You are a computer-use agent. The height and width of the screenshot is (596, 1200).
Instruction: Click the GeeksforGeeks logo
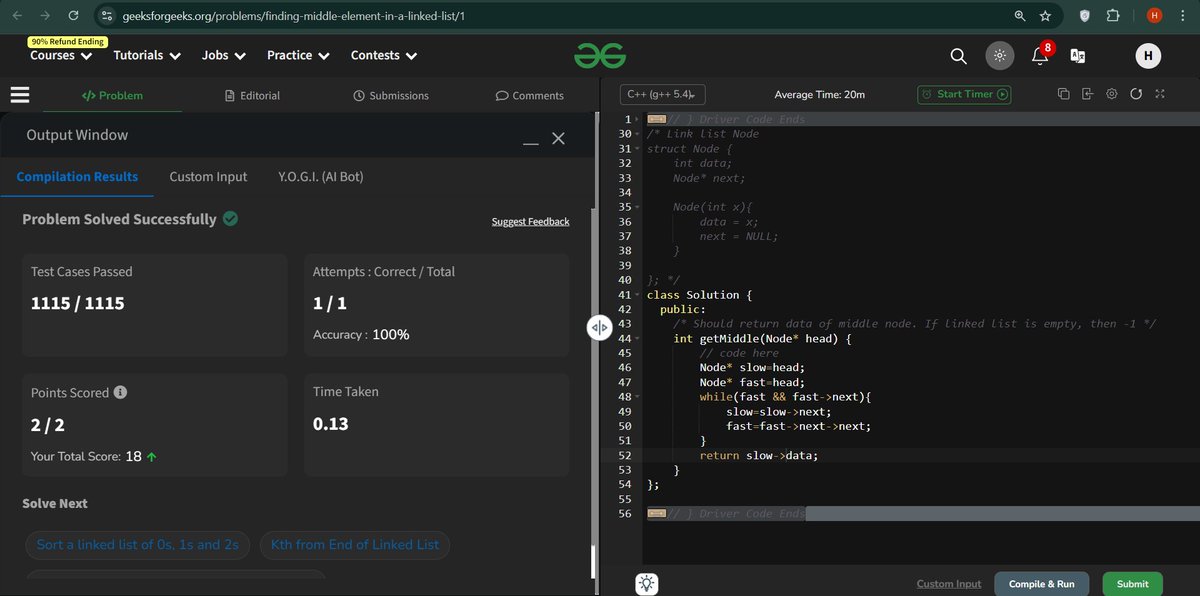(x=600, y=56)
